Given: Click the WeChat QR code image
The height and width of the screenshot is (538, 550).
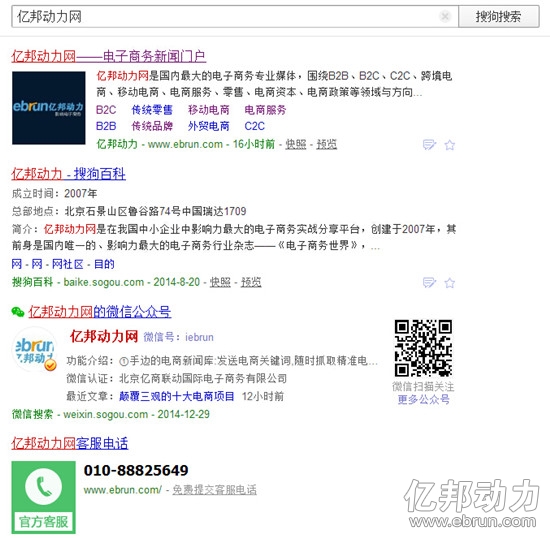Looking at the screenshot, I should coord(423,348).
